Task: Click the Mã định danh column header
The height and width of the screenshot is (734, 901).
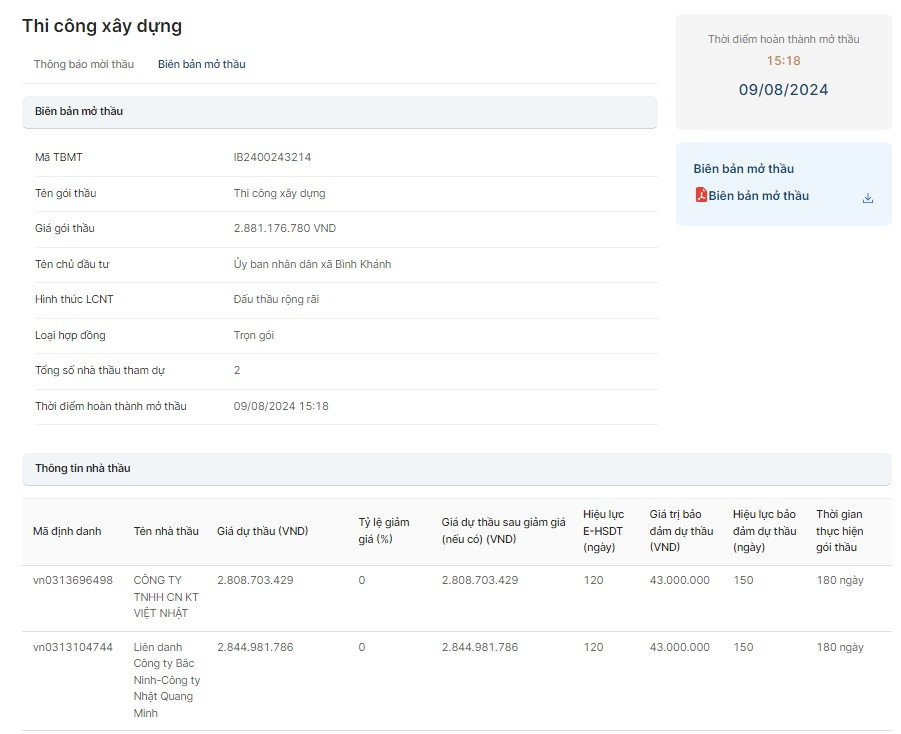Action: [67, 531]
